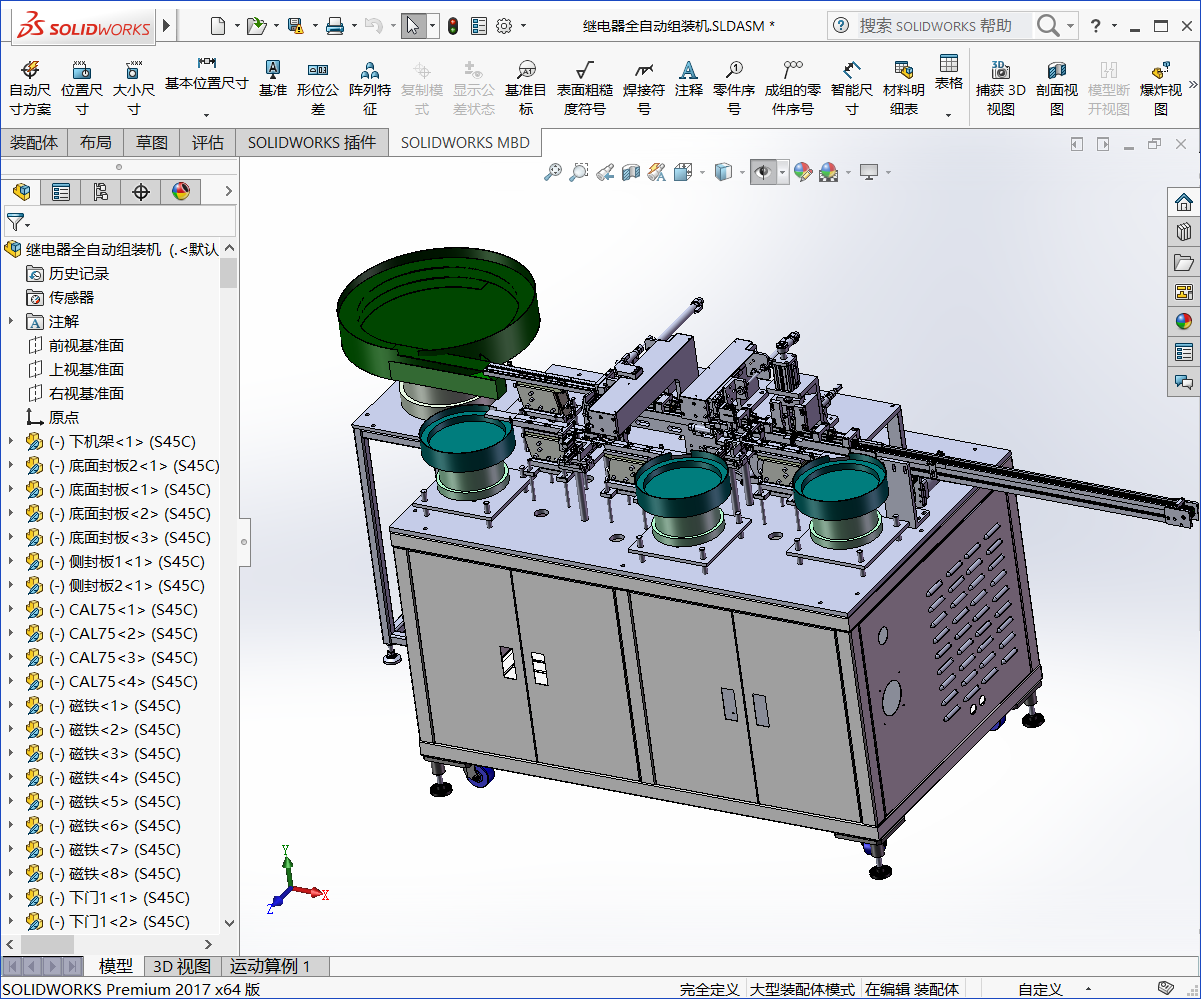Screen dimensions: 1201x999
Task: Click the help question mark button
Action: 1096,26
